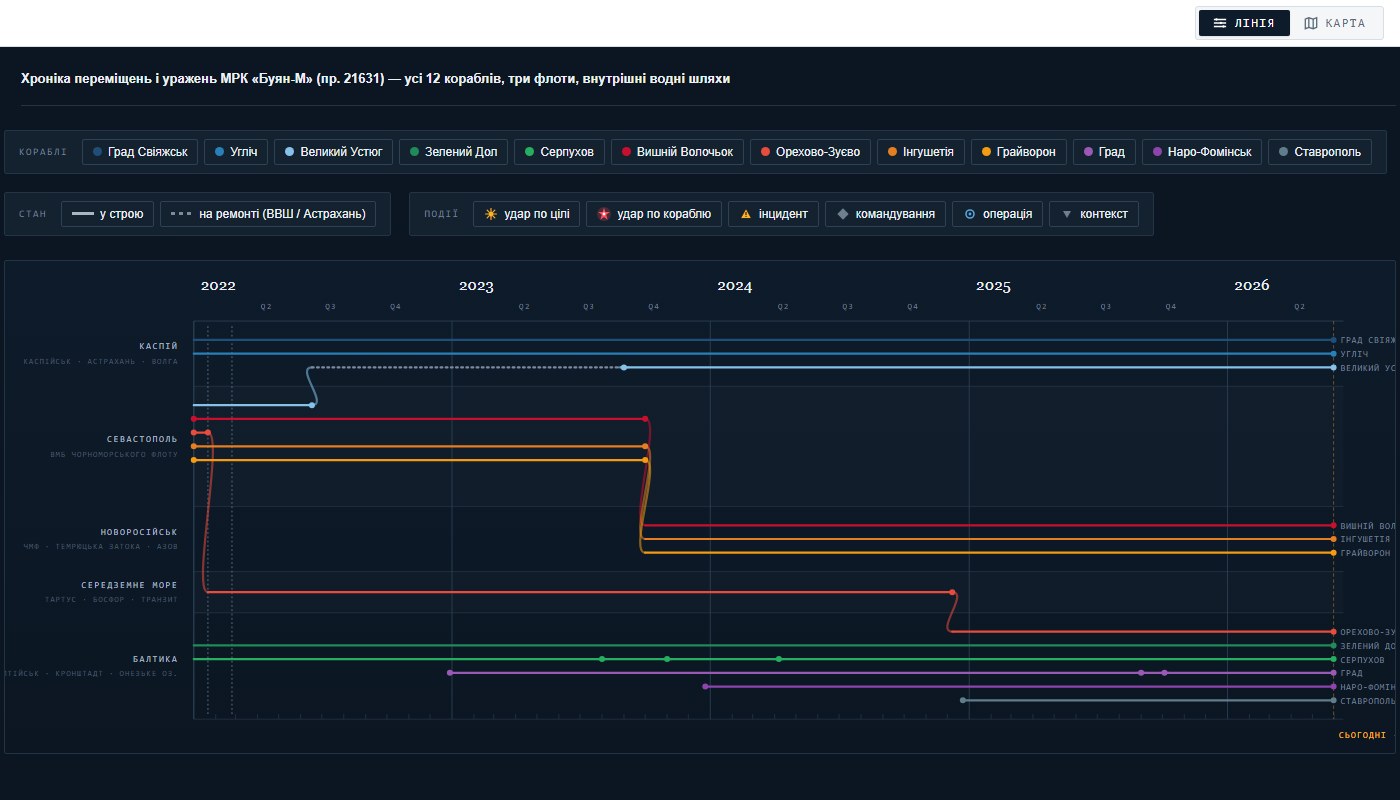Select the Орехово-Зуєво ship chip
Viewport: 1400px width, 800px height.
coord(810,152)
